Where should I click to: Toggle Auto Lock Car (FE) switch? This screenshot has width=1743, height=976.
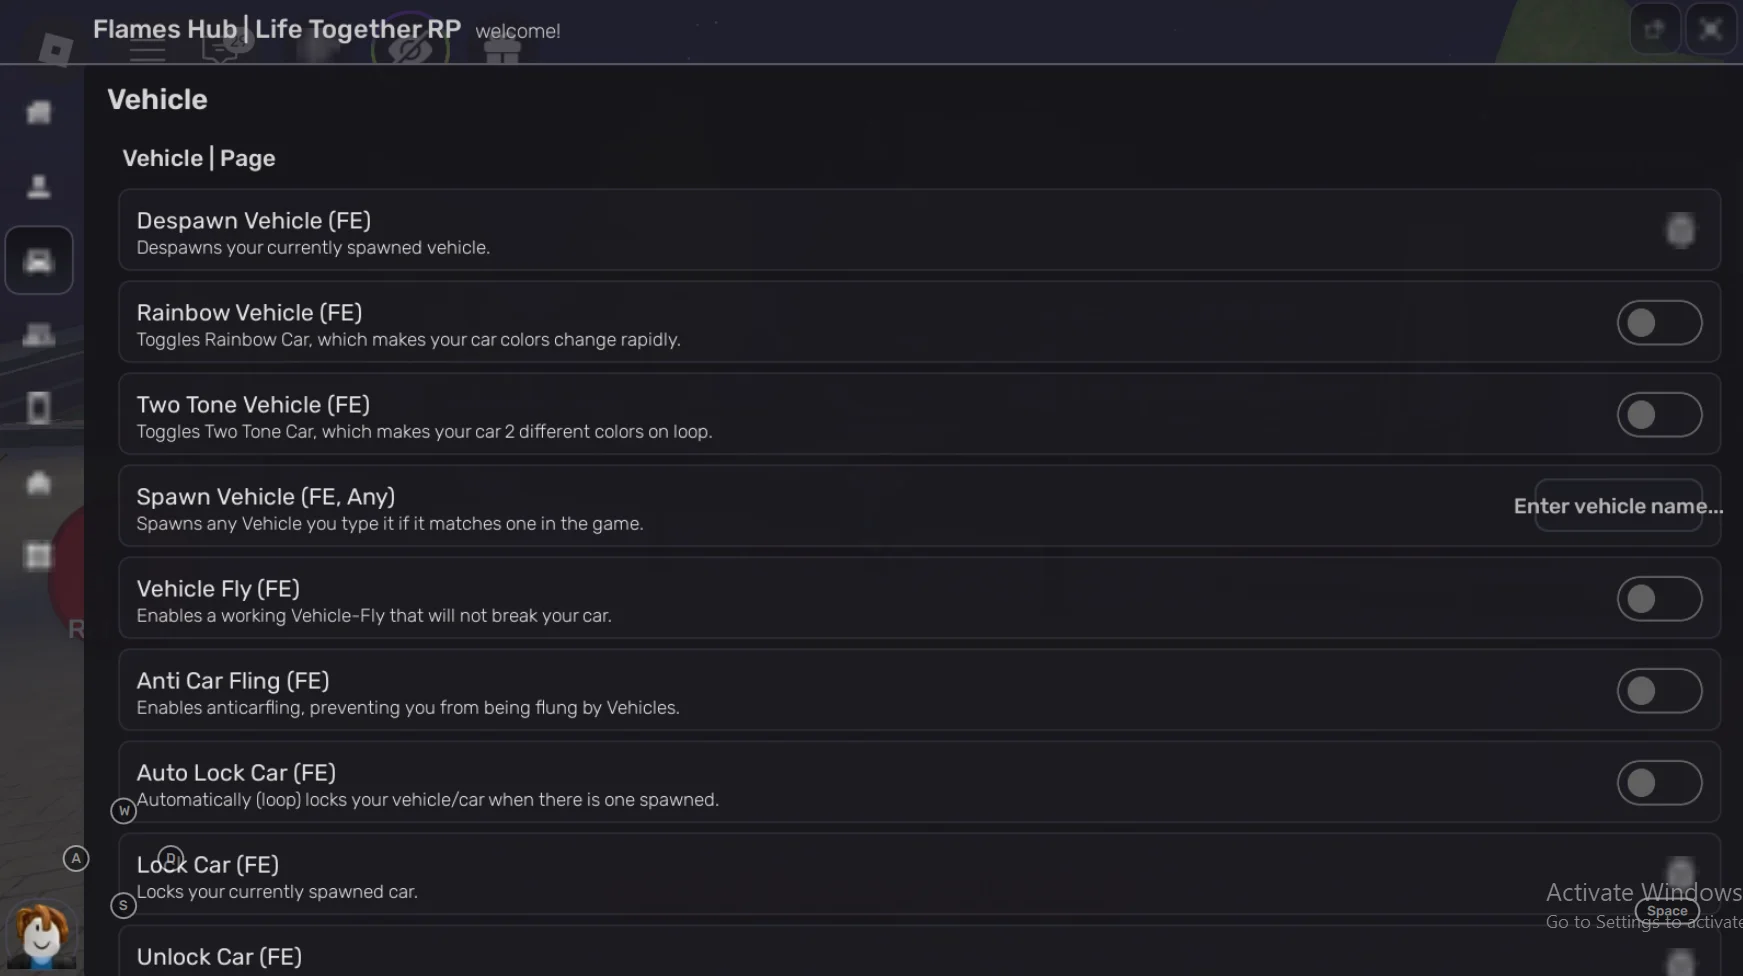click(x=1659, y=783)
